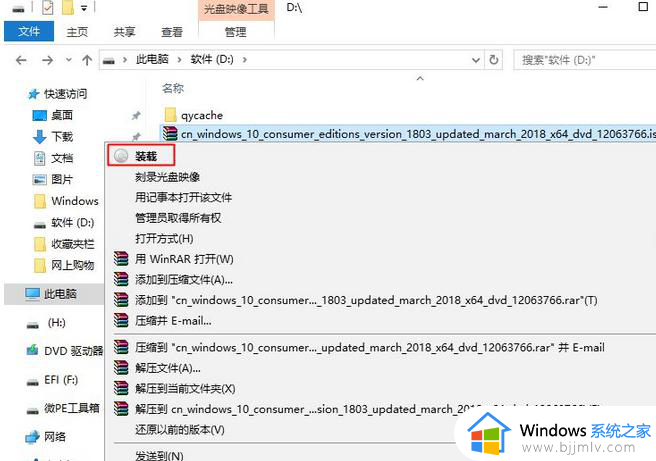Choose 添加到压缩文件(A)...
This screenshot has width=656, height=461.
point(184,279)
